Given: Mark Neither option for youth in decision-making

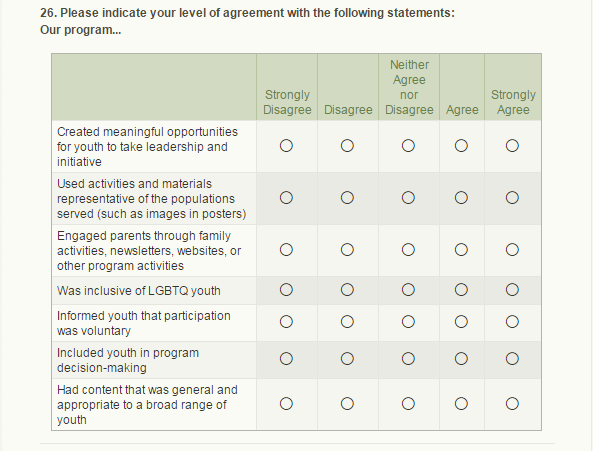Looking at the screenshot, I should pyautogui.click(x=408, y=359).
